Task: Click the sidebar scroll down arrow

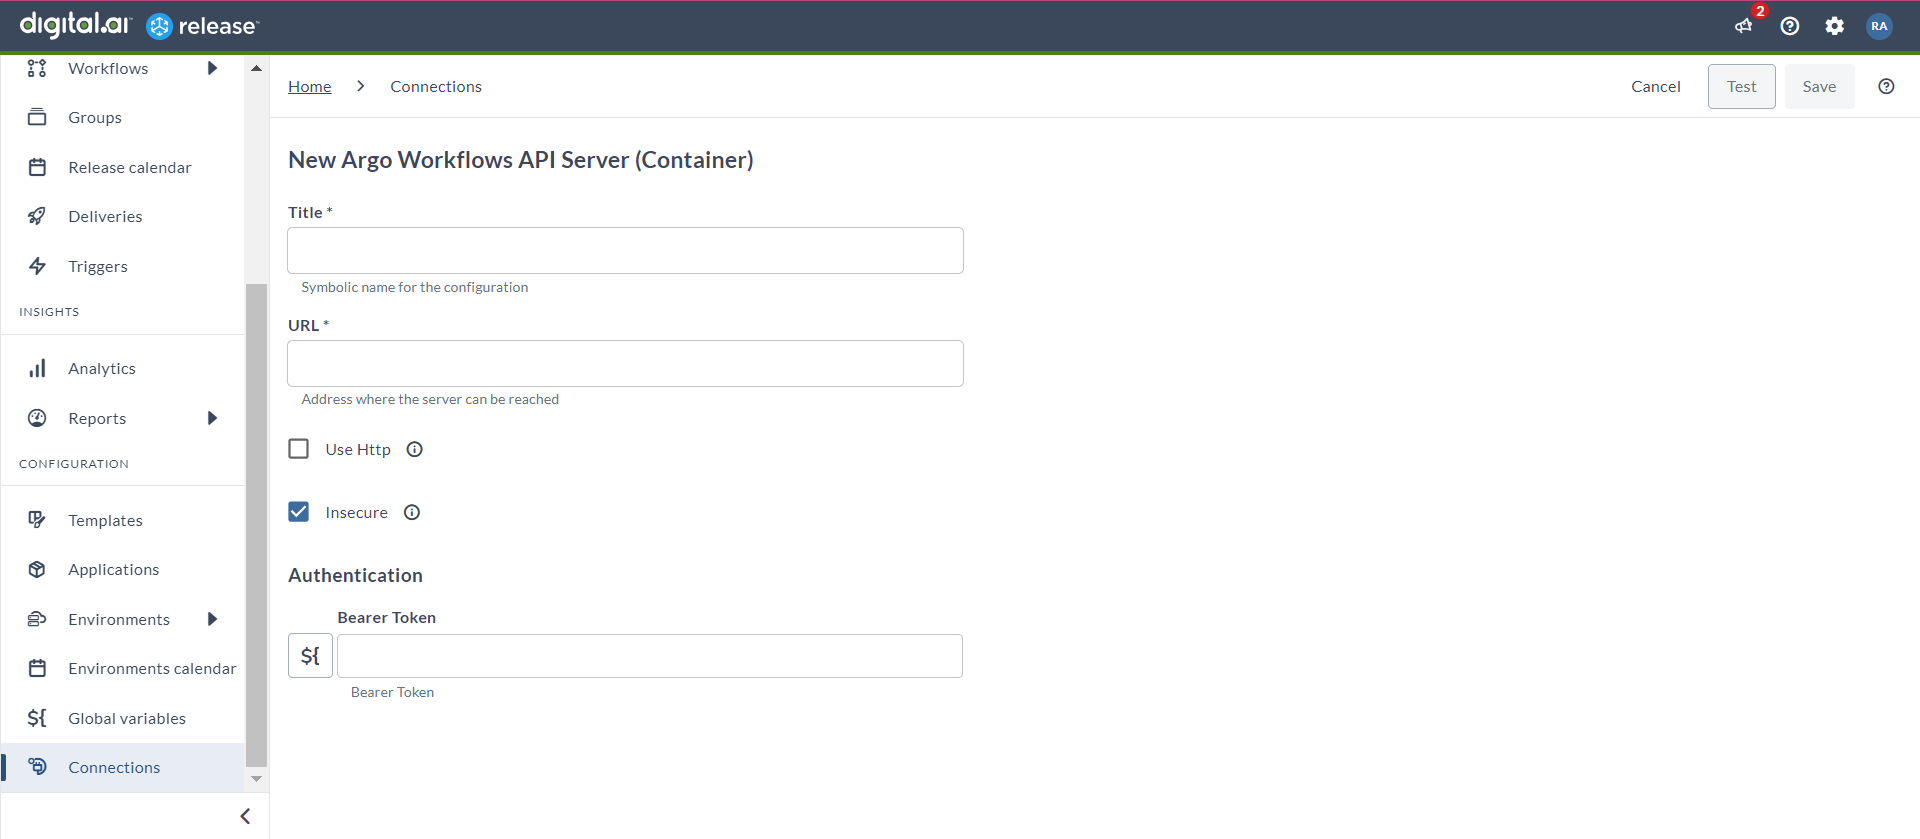Action: point(256,778)
